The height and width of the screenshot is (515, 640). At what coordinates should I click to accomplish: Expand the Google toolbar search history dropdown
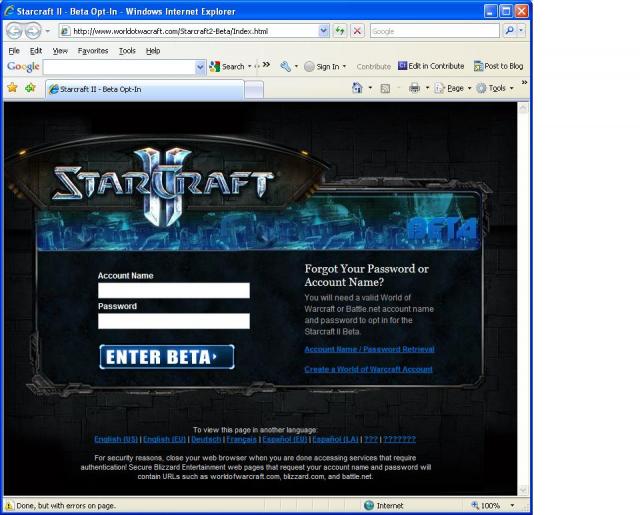[200, 67]
